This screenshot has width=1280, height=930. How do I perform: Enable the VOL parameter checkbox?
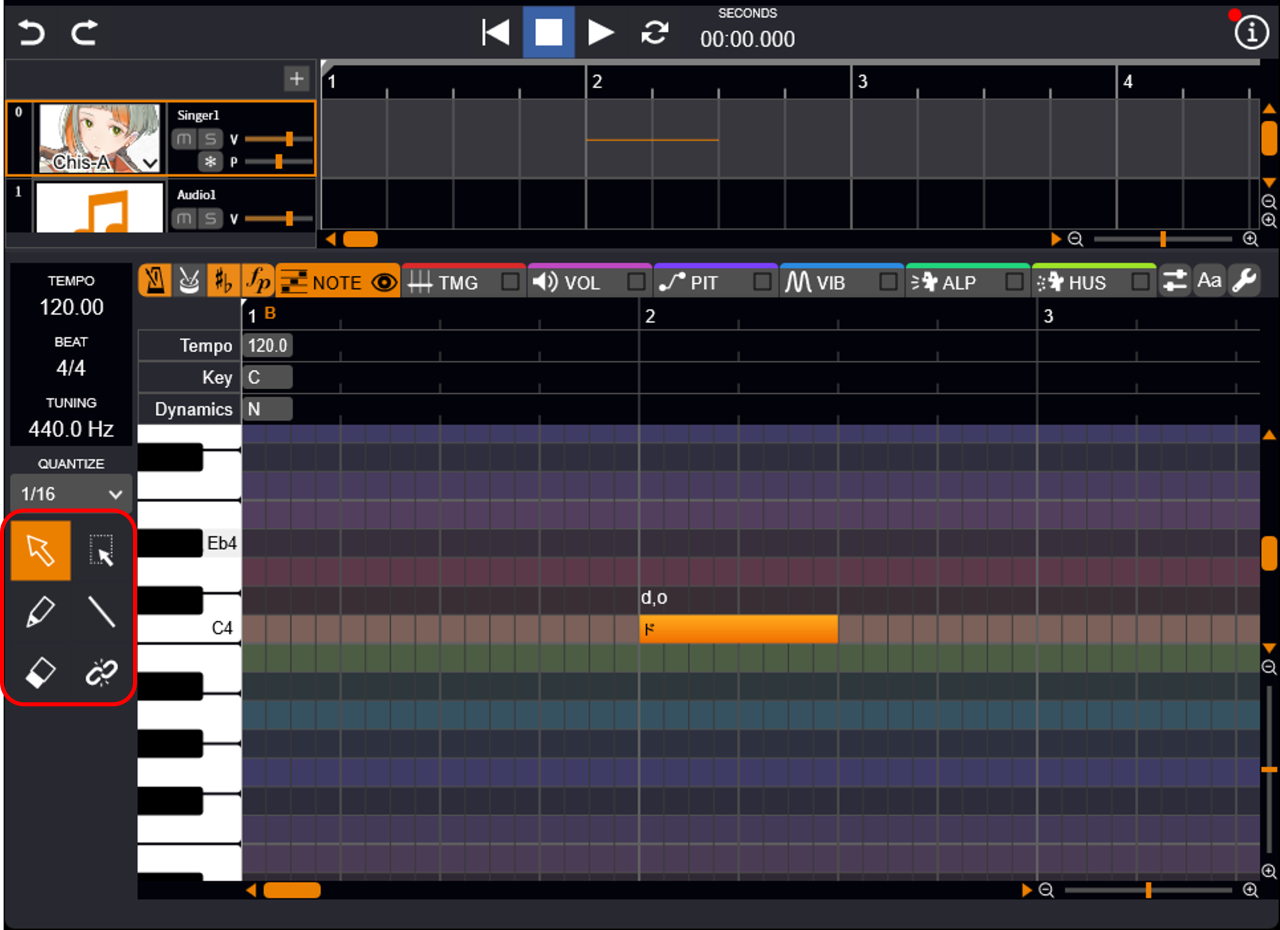click(x=636, y=283)
